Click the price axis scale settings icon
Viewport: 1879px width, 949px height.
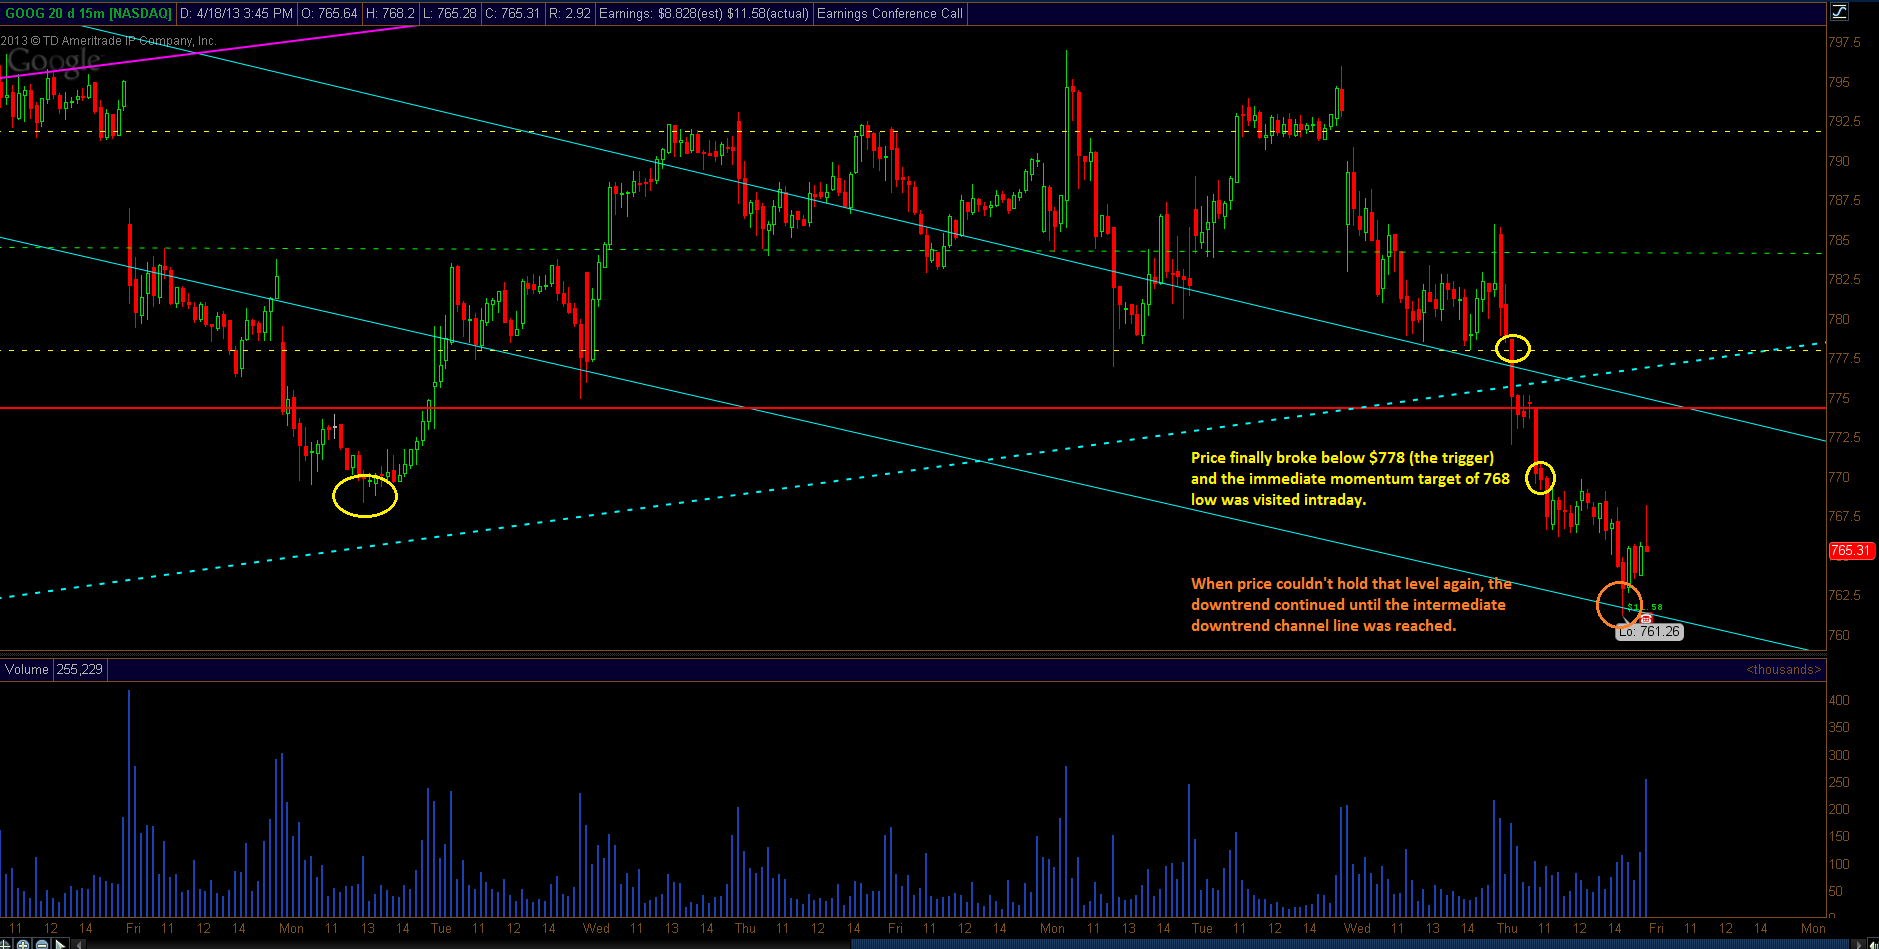pos(1838,12)
